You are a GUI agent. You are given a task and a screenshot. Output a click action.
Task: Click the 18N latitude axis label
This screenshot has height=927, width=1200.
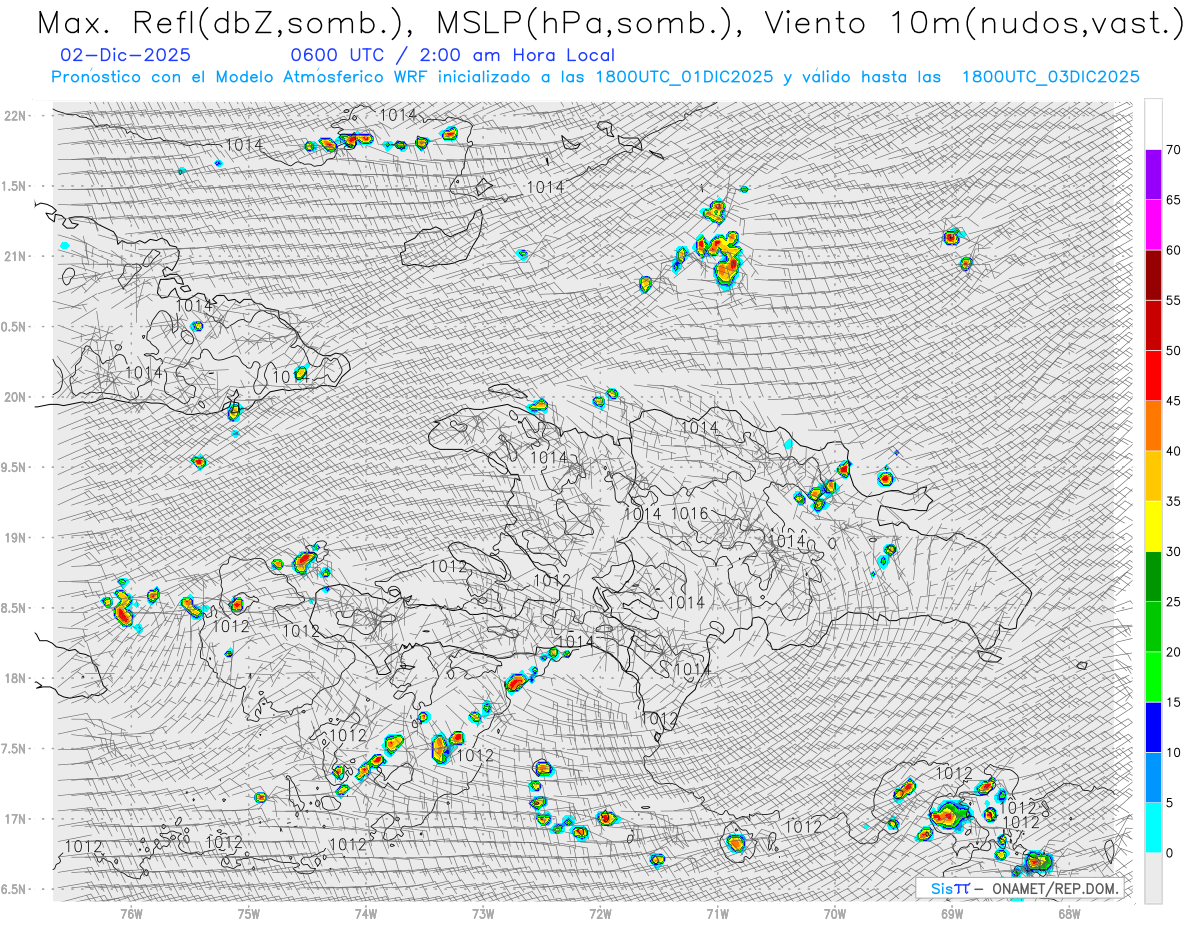[17, 678]
